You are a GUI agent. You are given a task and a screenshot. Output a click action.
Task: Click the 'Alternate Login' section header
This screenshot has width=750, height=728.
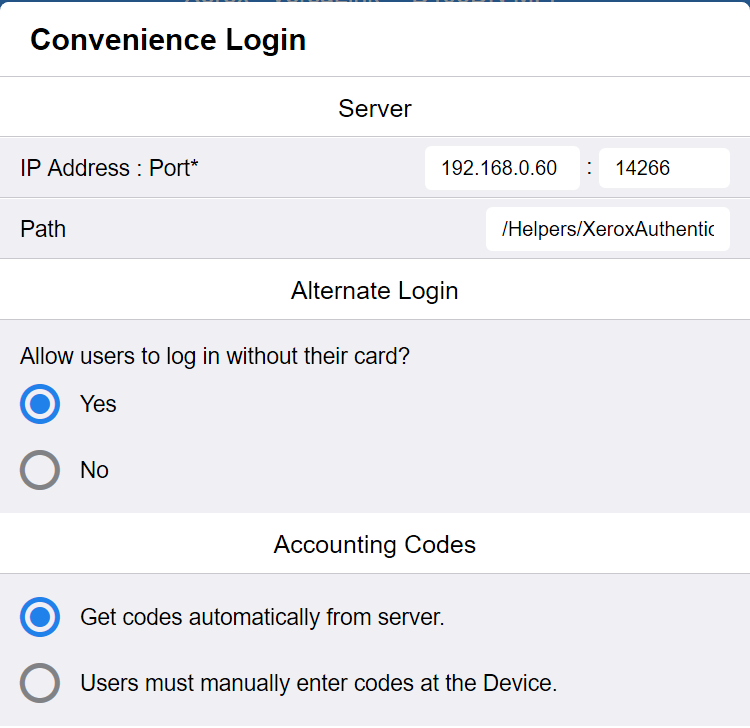(x=375, y=290)
